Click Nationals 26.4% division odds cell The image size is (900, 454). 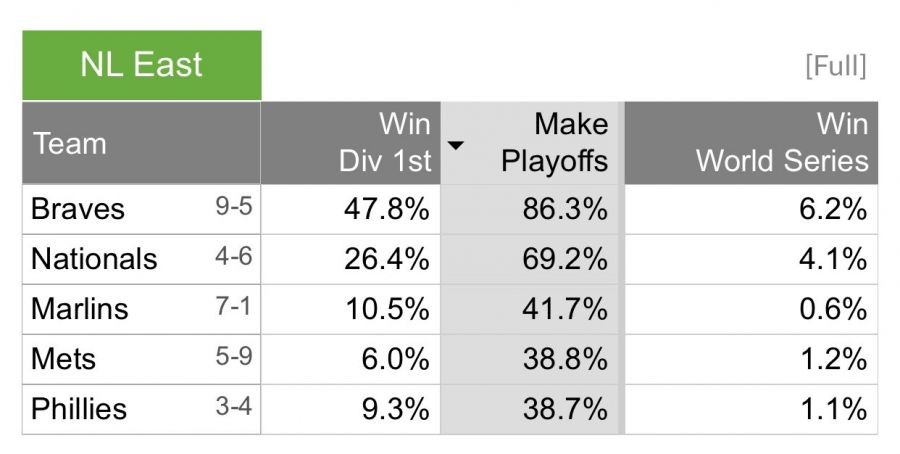387,259
